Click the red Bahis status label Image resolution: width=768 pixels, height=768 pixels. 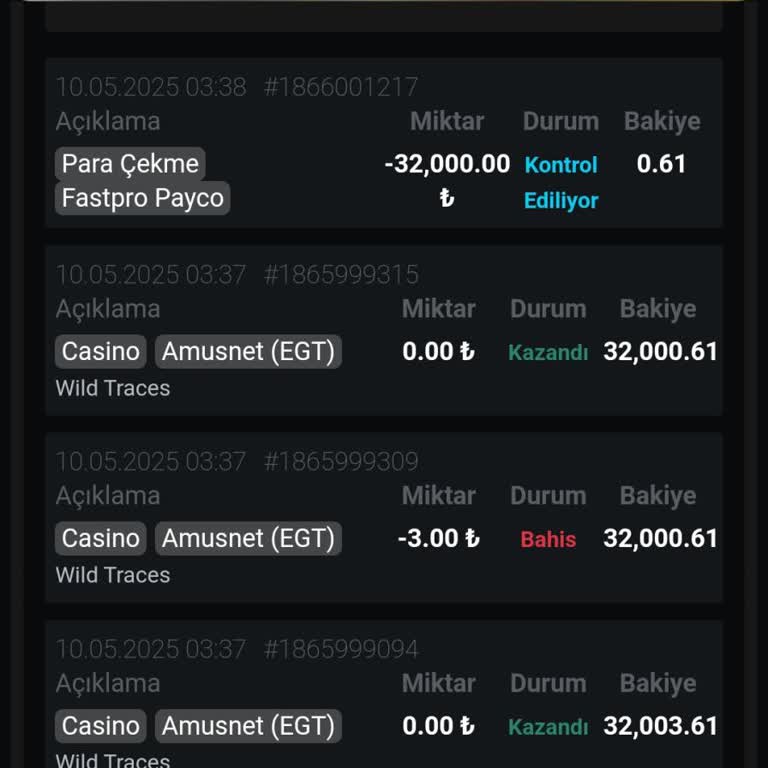click(x=548, y=539)
